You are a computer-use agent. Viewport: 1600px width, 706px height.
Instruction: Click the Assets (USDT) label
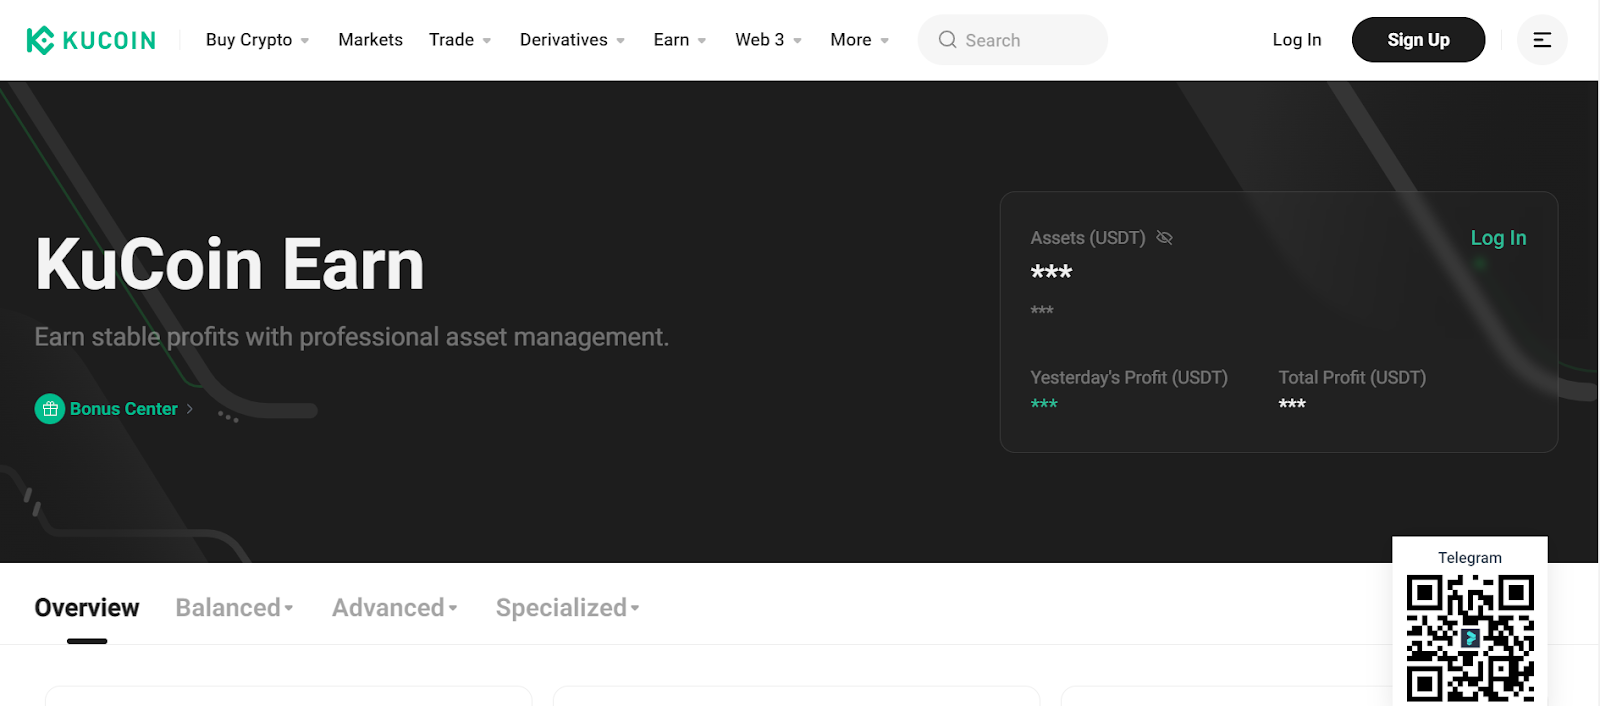[x=1088, y=238]
